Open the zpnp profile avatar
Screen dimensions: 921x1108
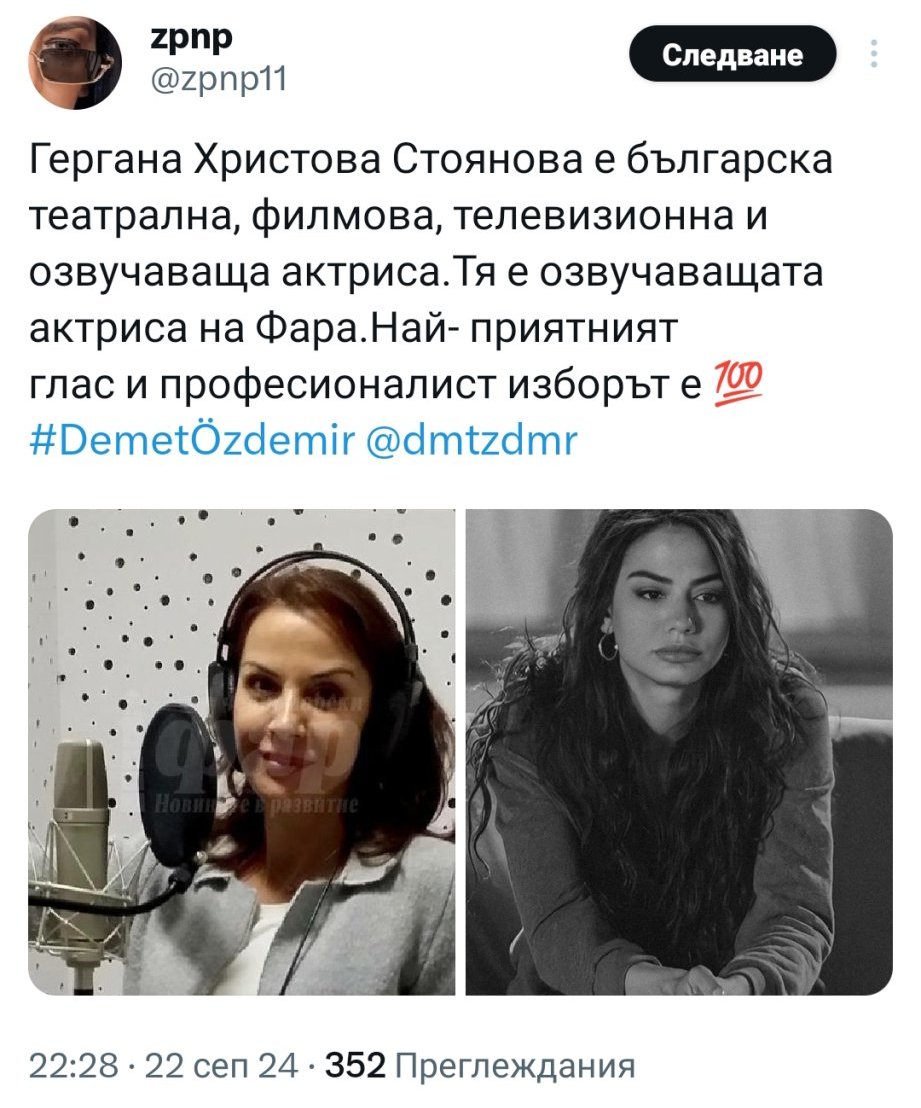(74, 63)
